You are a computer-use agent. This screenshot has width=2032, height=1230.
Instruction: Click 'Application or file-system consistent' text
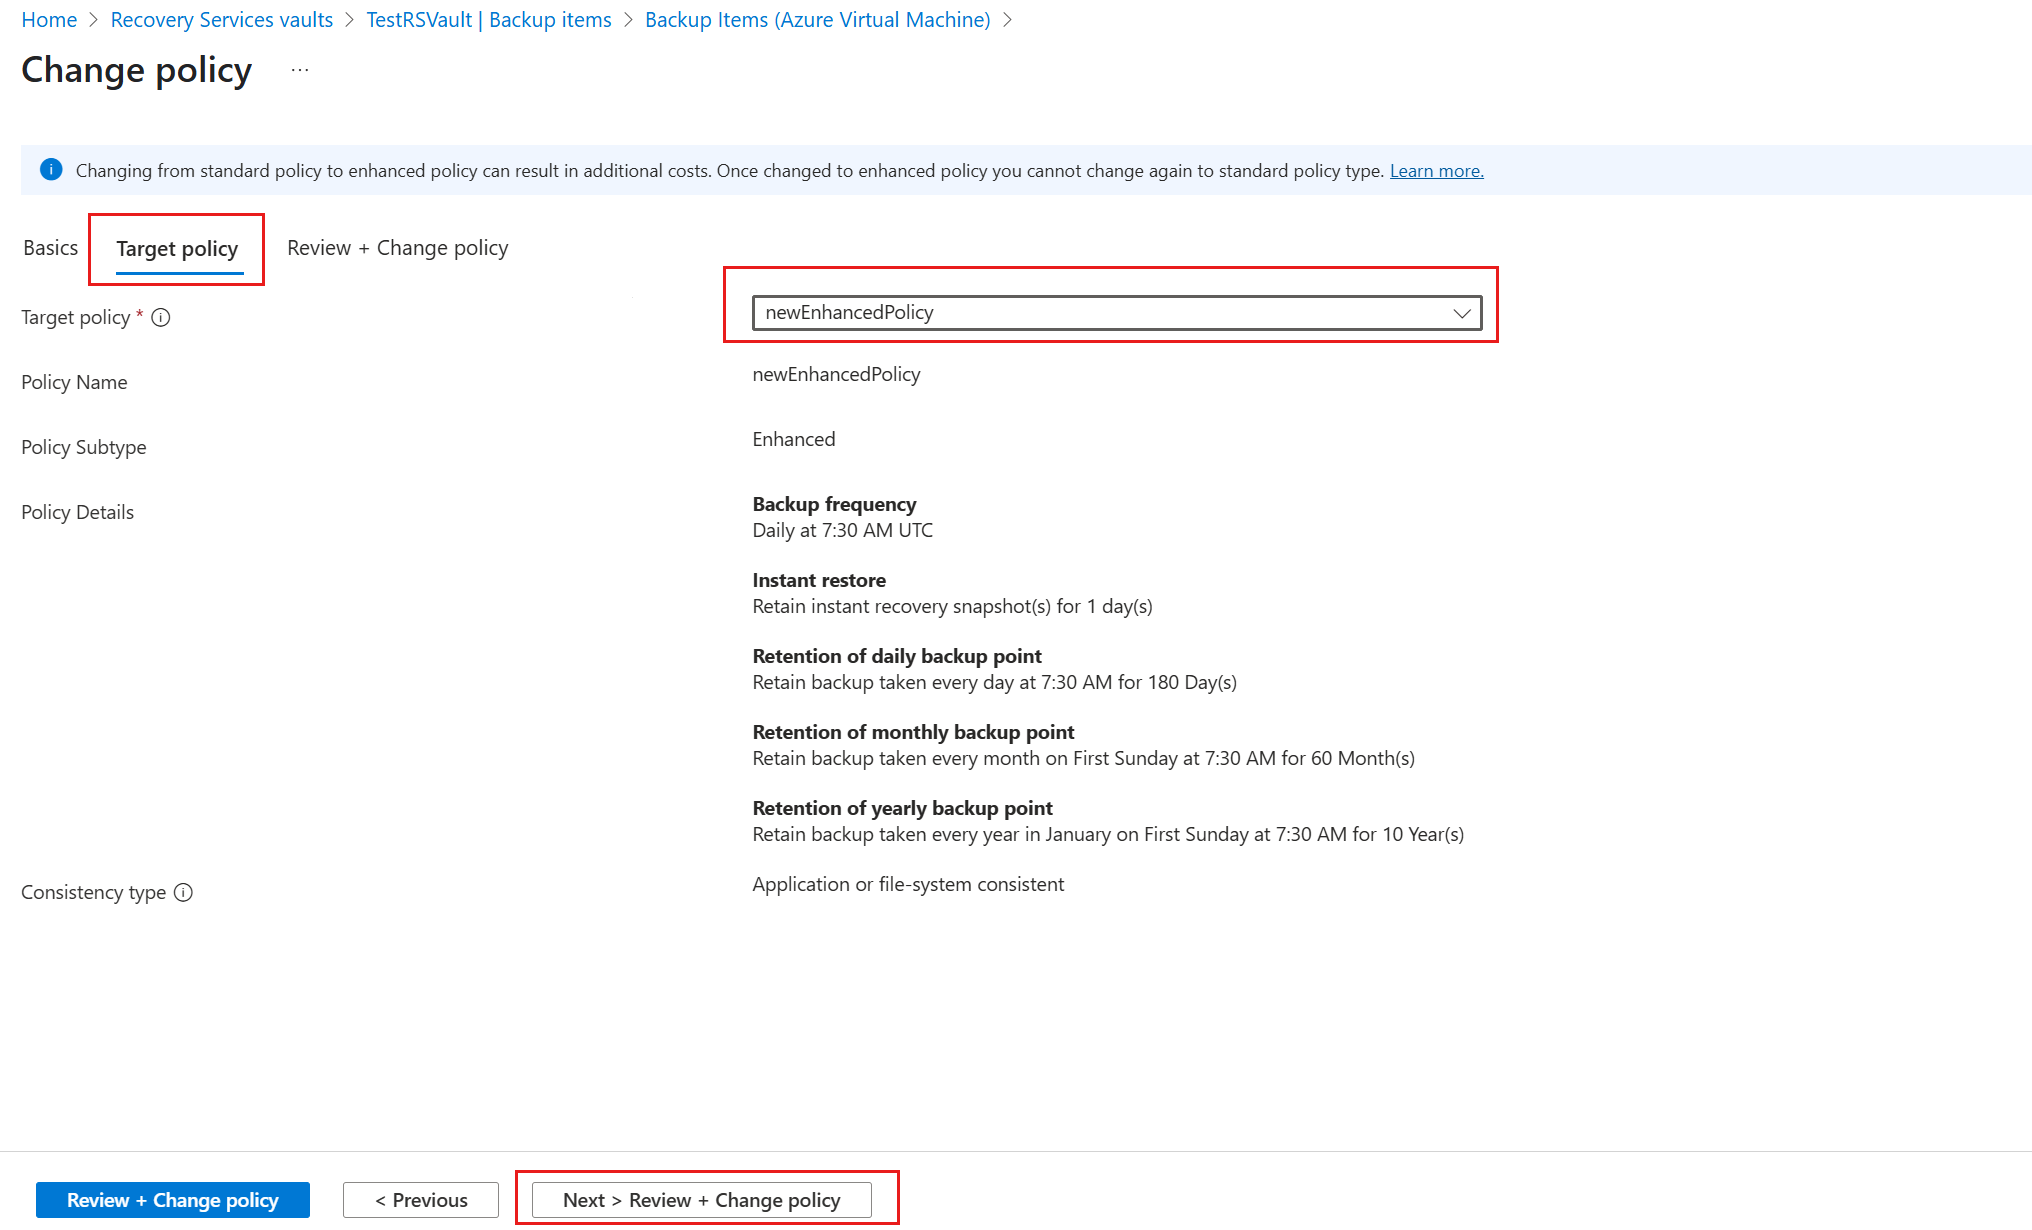click(x=908, y=884)
